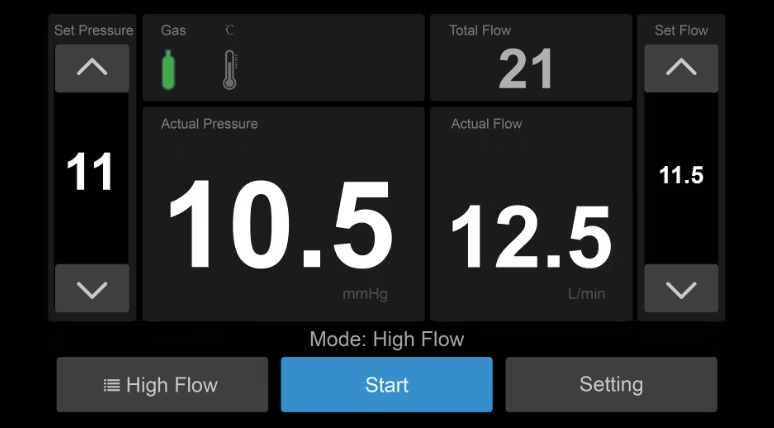Click the thermometer temperature icon
Screen dimensions: 774x428
tap(230, 69)
